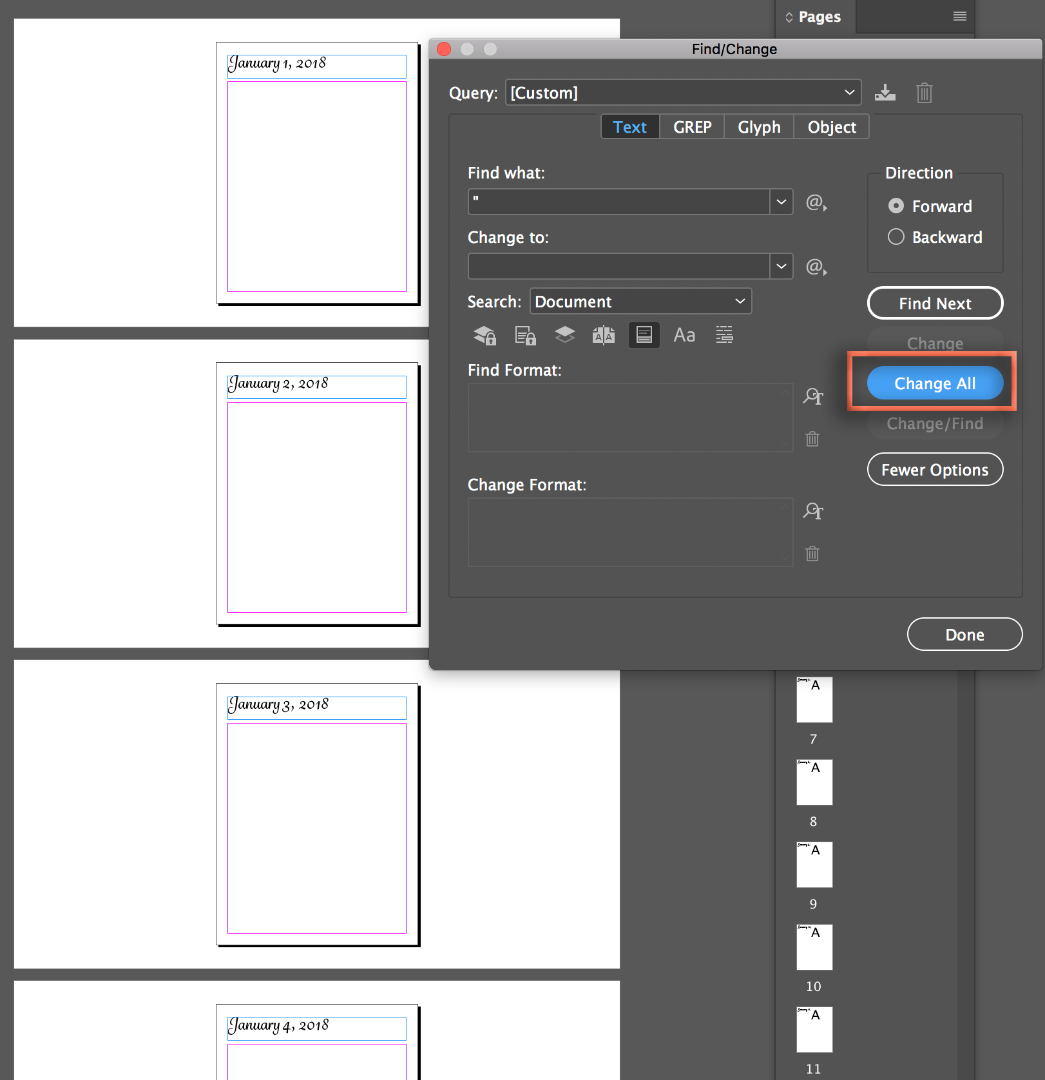Expand Change to history dropdown arrow
The image size is (1045, 1080).
click(x=781, y=266)
